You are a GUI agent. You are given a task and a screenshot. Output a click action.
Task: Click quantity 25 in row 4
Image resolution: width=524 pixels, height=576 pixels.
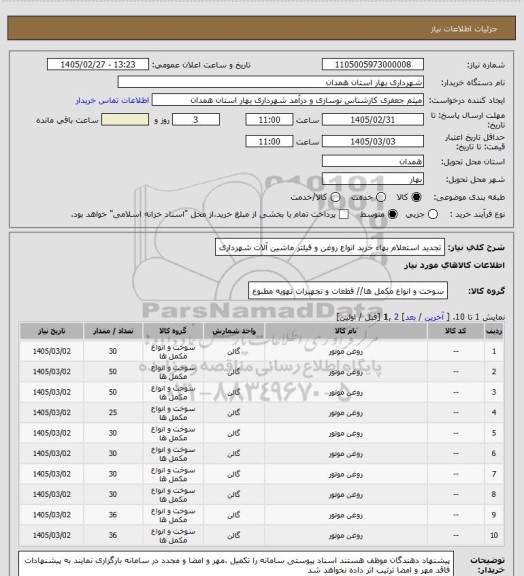[113, 413]
